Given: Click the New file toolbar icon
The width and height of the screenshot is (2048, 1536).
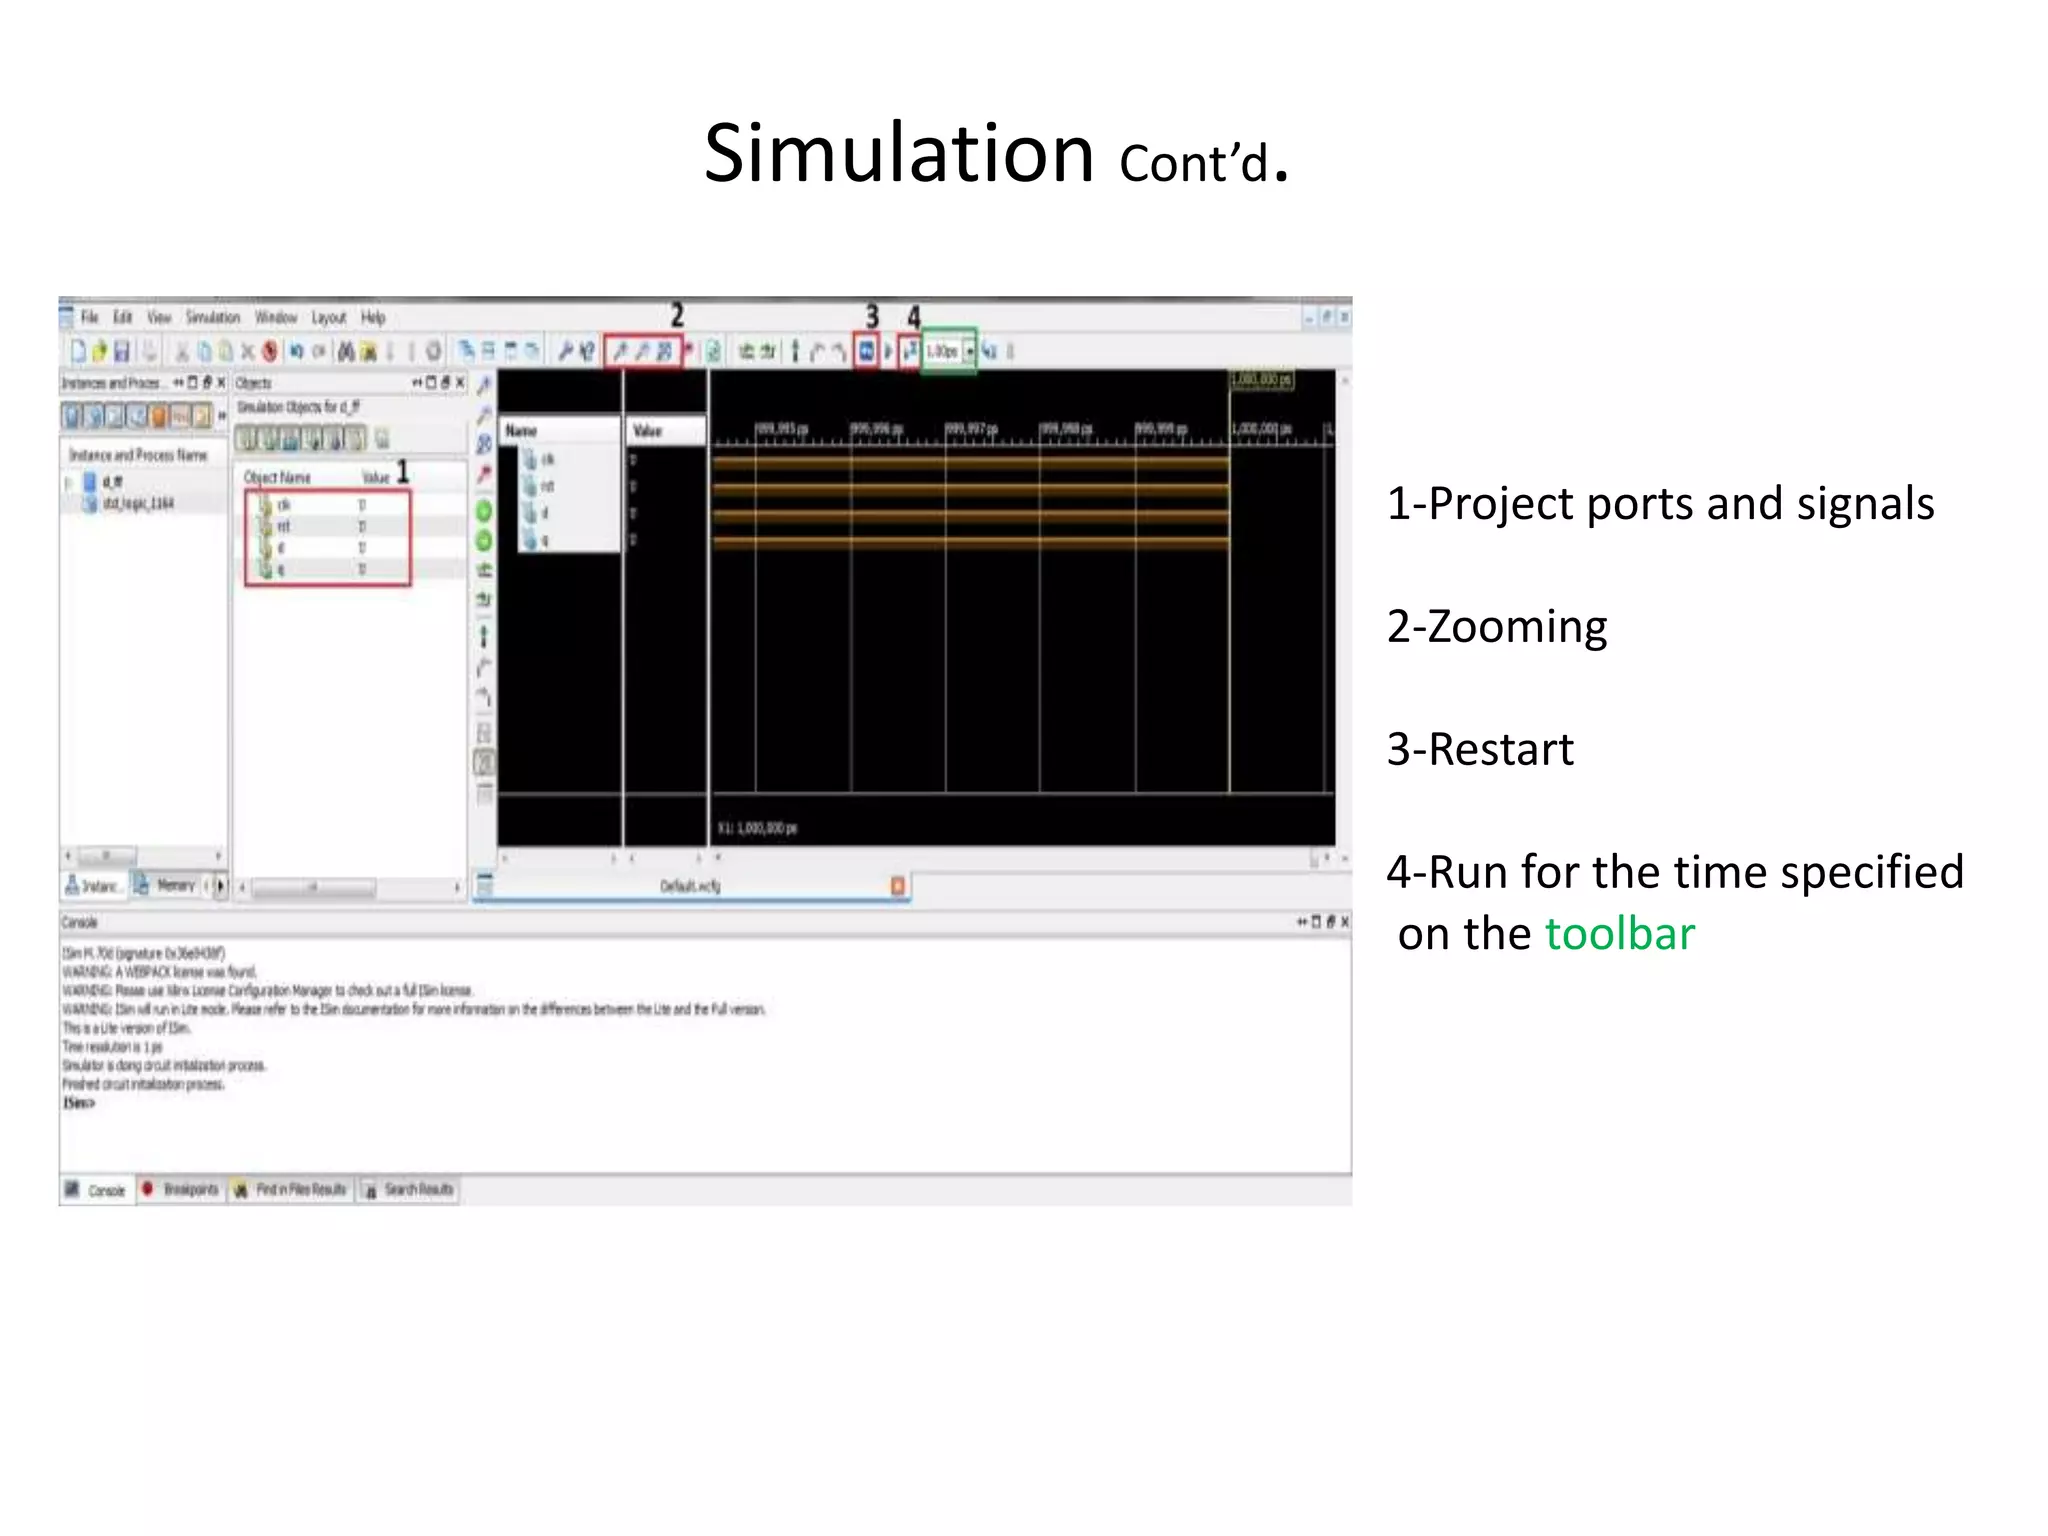Looking at the screenshot, I should coord(77,351).
